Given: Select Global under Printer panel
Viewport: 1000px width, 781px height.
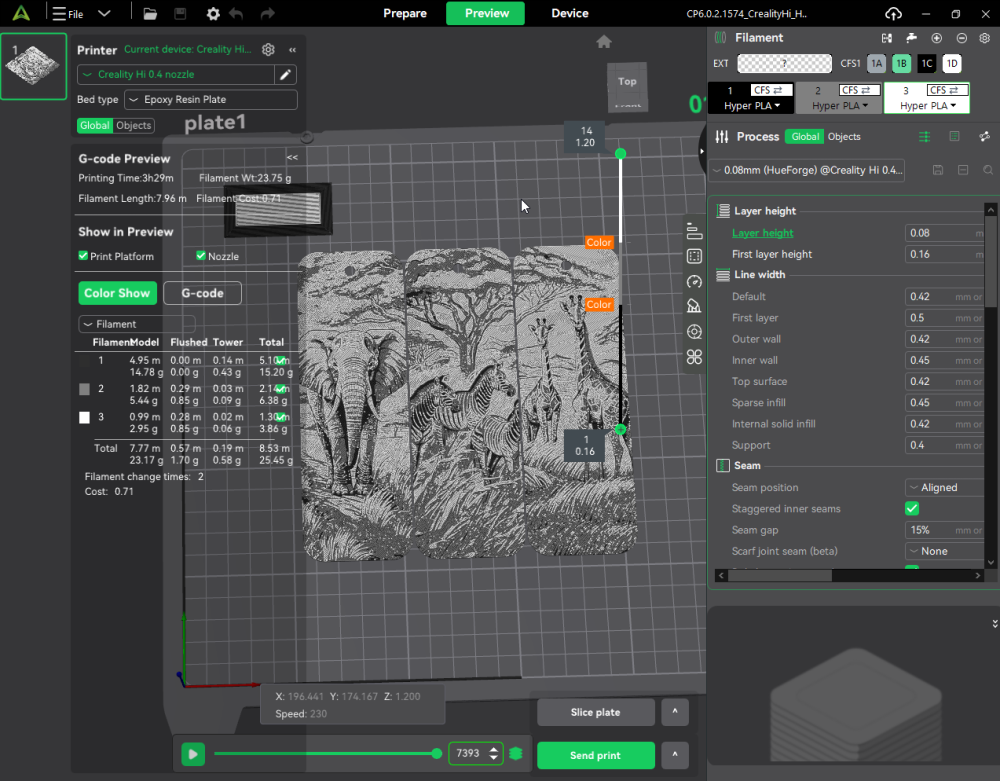Looking at the screenshot, I should tap(95, 126).
